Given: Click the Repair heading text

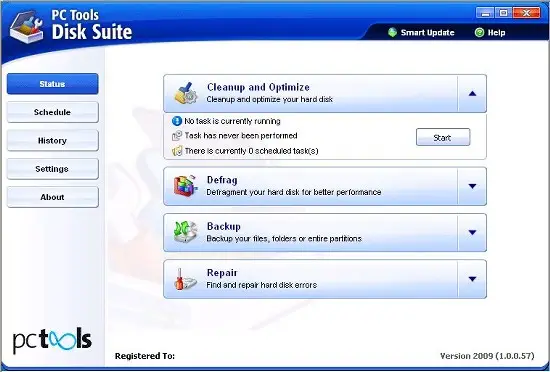Looking at the screenshot, I should [222, 272].
